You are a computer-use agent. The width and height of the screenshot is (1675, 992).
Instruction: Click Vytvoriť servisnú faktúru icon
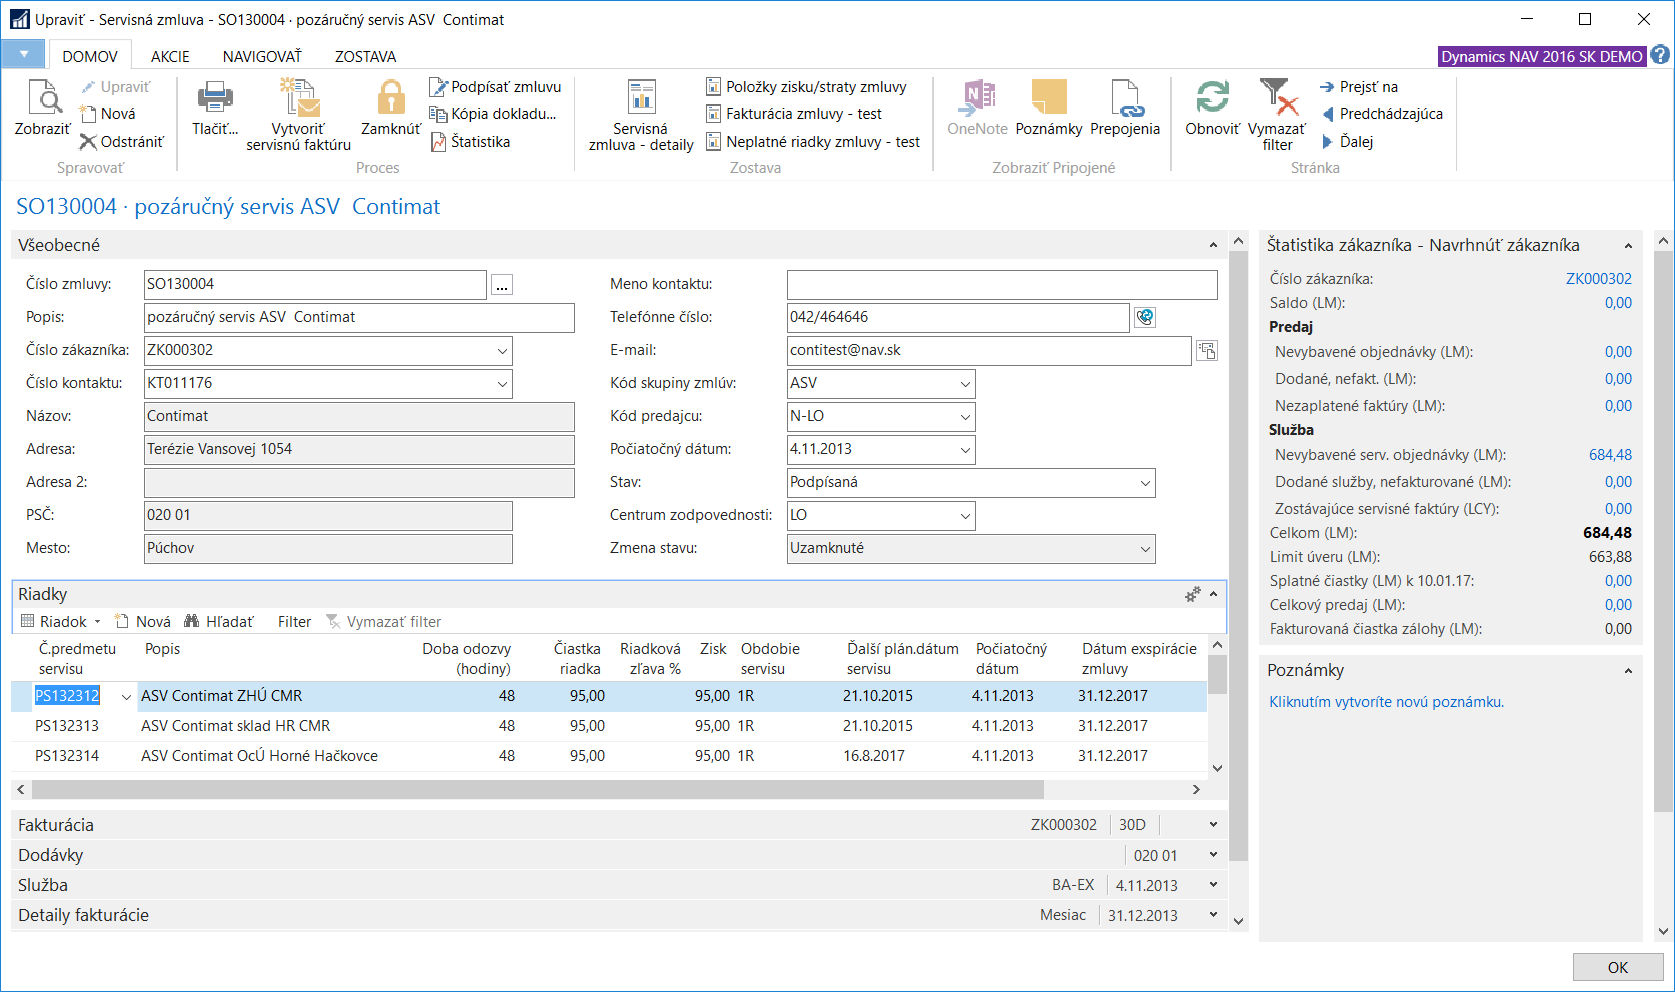click(x=298, y=98)
